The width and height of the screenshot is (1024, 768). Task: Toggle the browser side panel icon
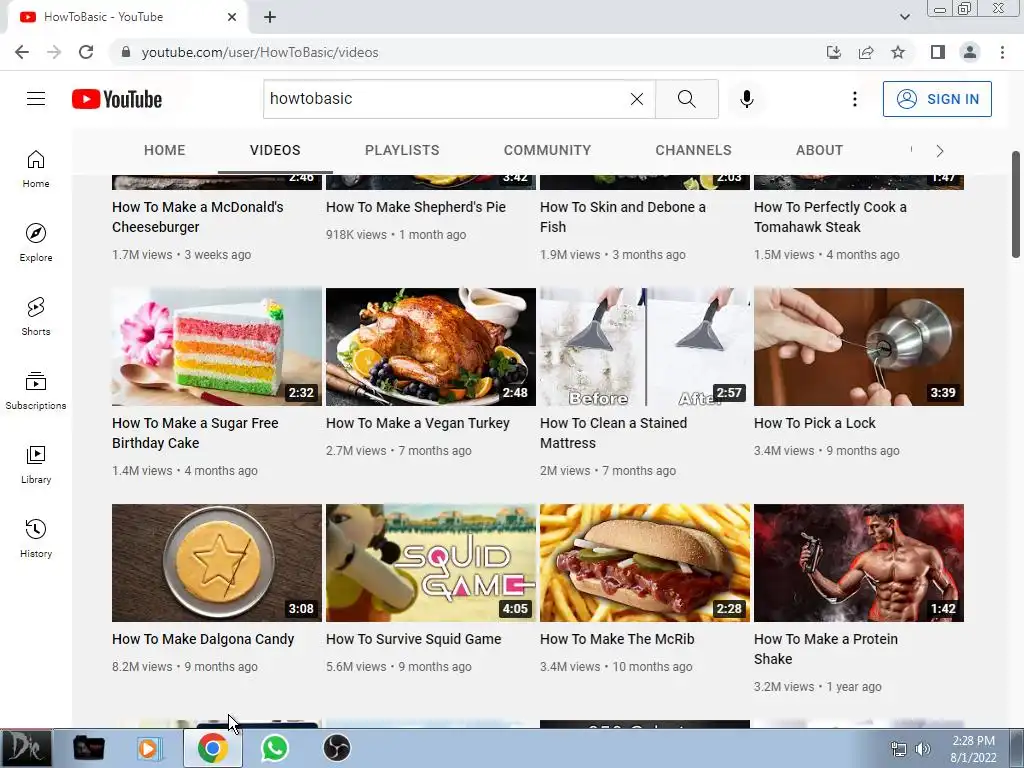938,52
